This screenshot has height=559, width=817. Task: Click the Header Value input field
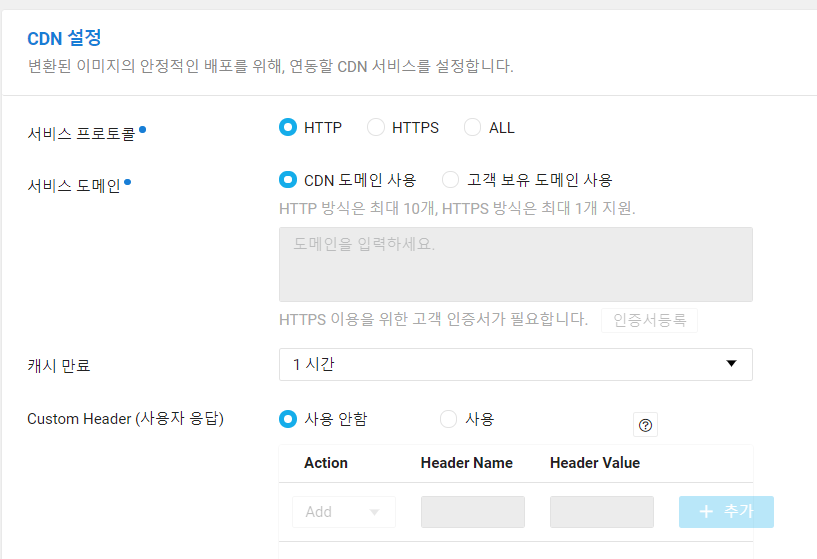coord(602,512)
